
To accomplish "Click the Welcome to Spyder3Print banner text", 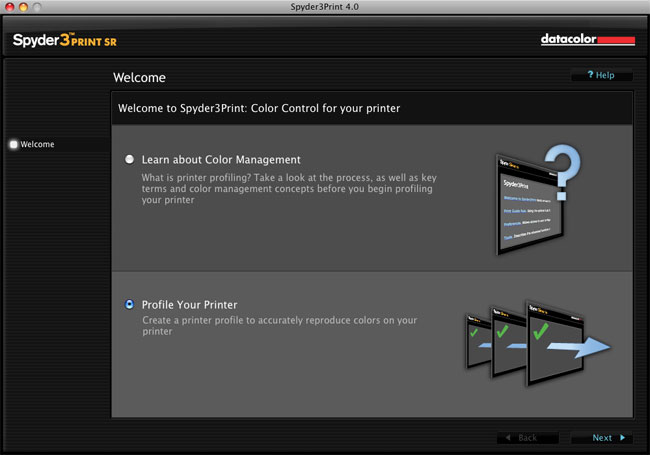I will click(x=259, y=108).
